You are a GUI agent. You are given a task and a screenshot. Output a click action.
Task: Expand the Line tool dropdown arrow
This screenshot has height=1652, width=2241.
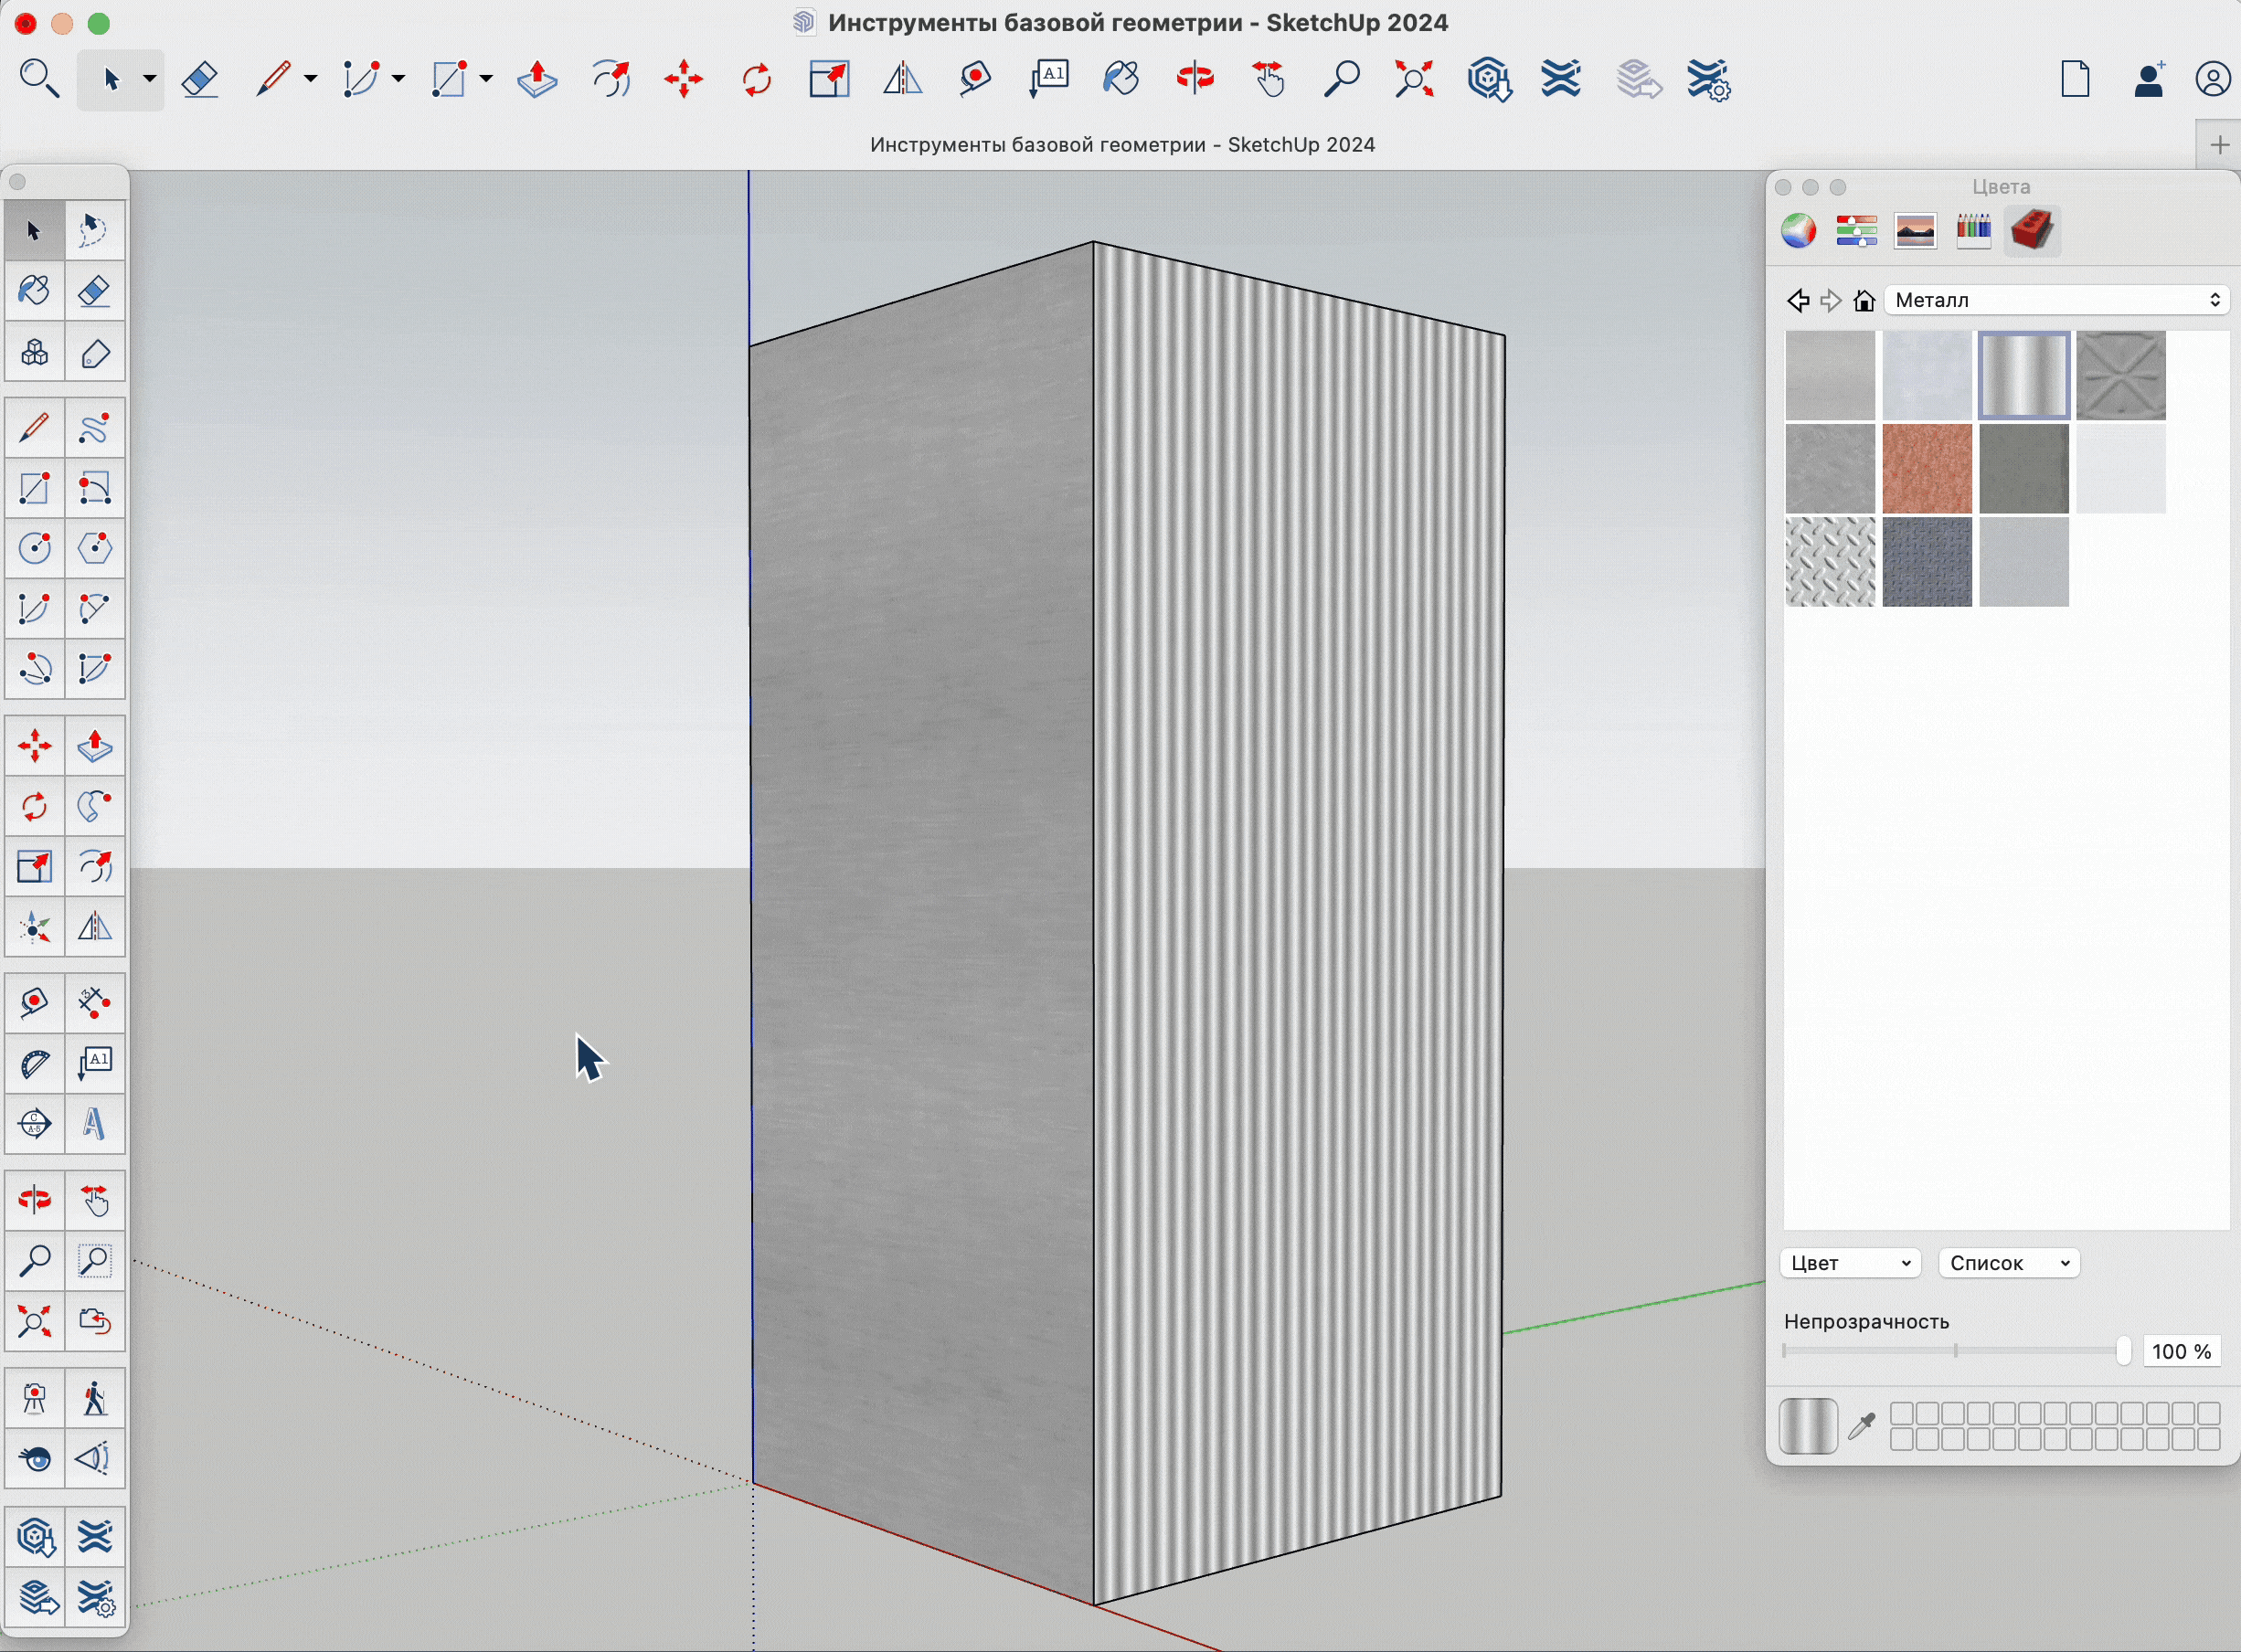[x=311, y=79]
